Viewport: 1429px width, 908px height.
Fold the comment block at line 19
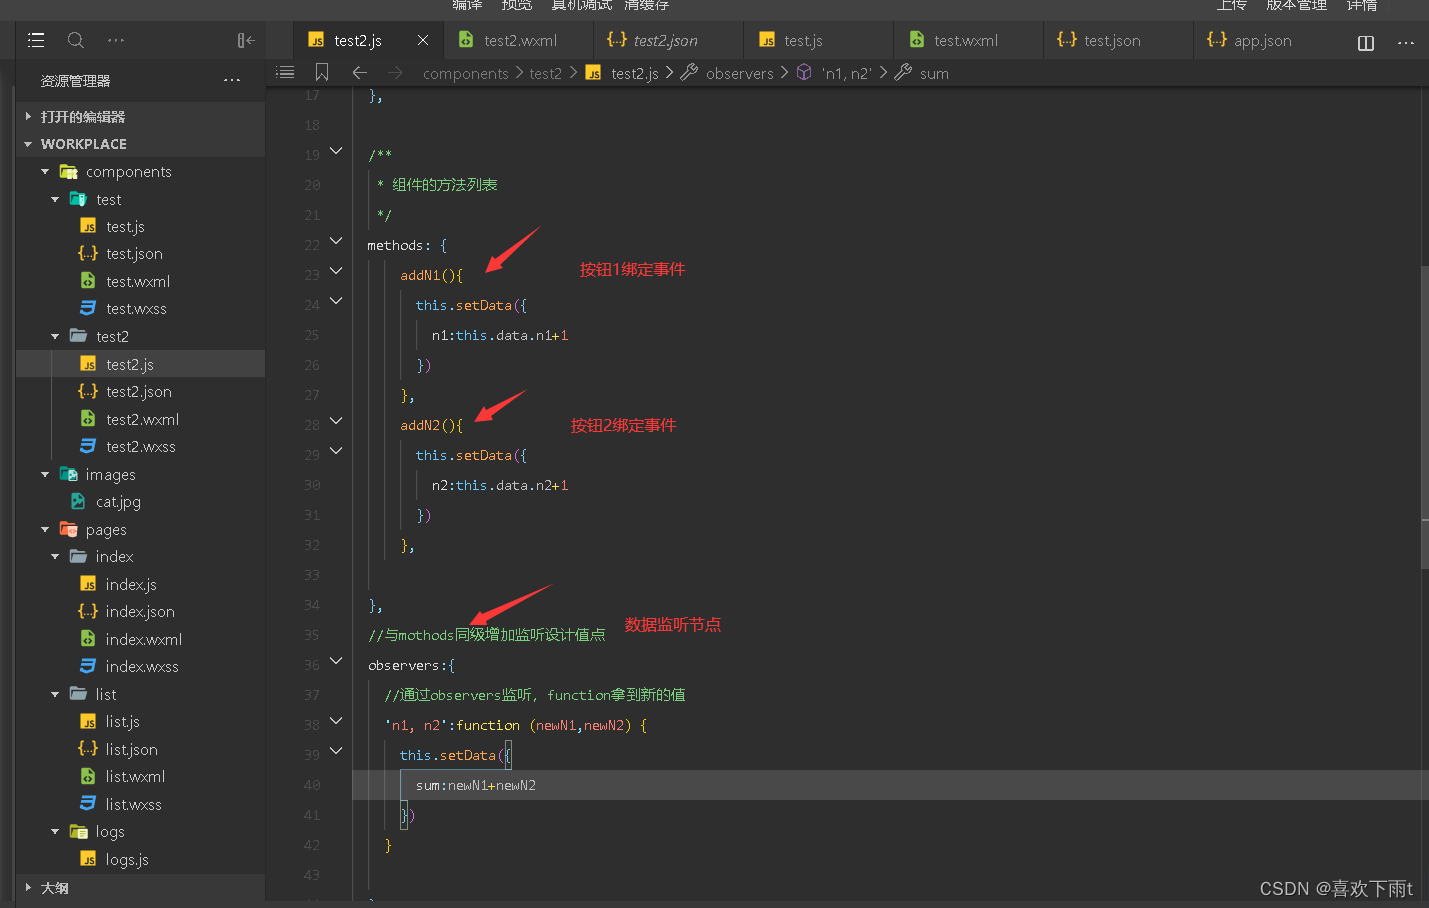pos(336,151)
